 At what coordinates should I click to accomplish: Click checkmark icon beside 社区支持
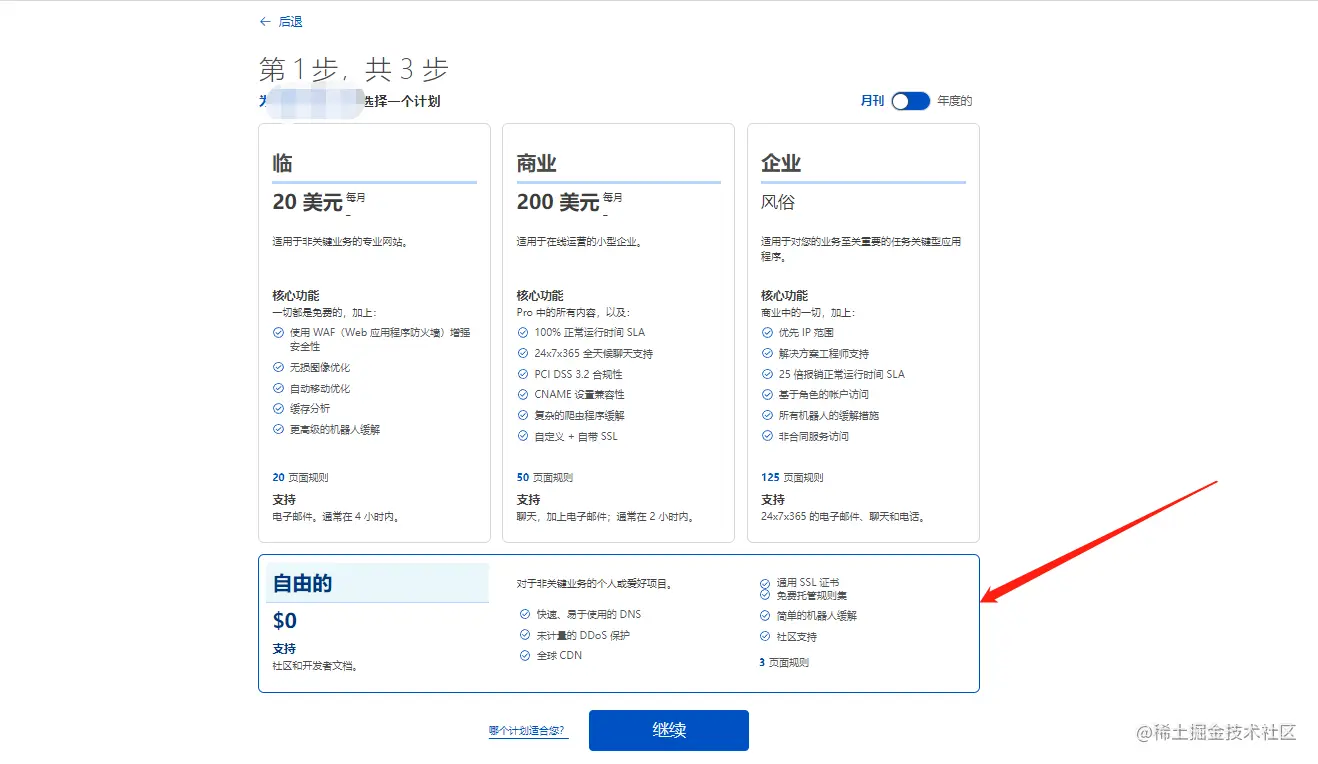[x=766, y=636]
